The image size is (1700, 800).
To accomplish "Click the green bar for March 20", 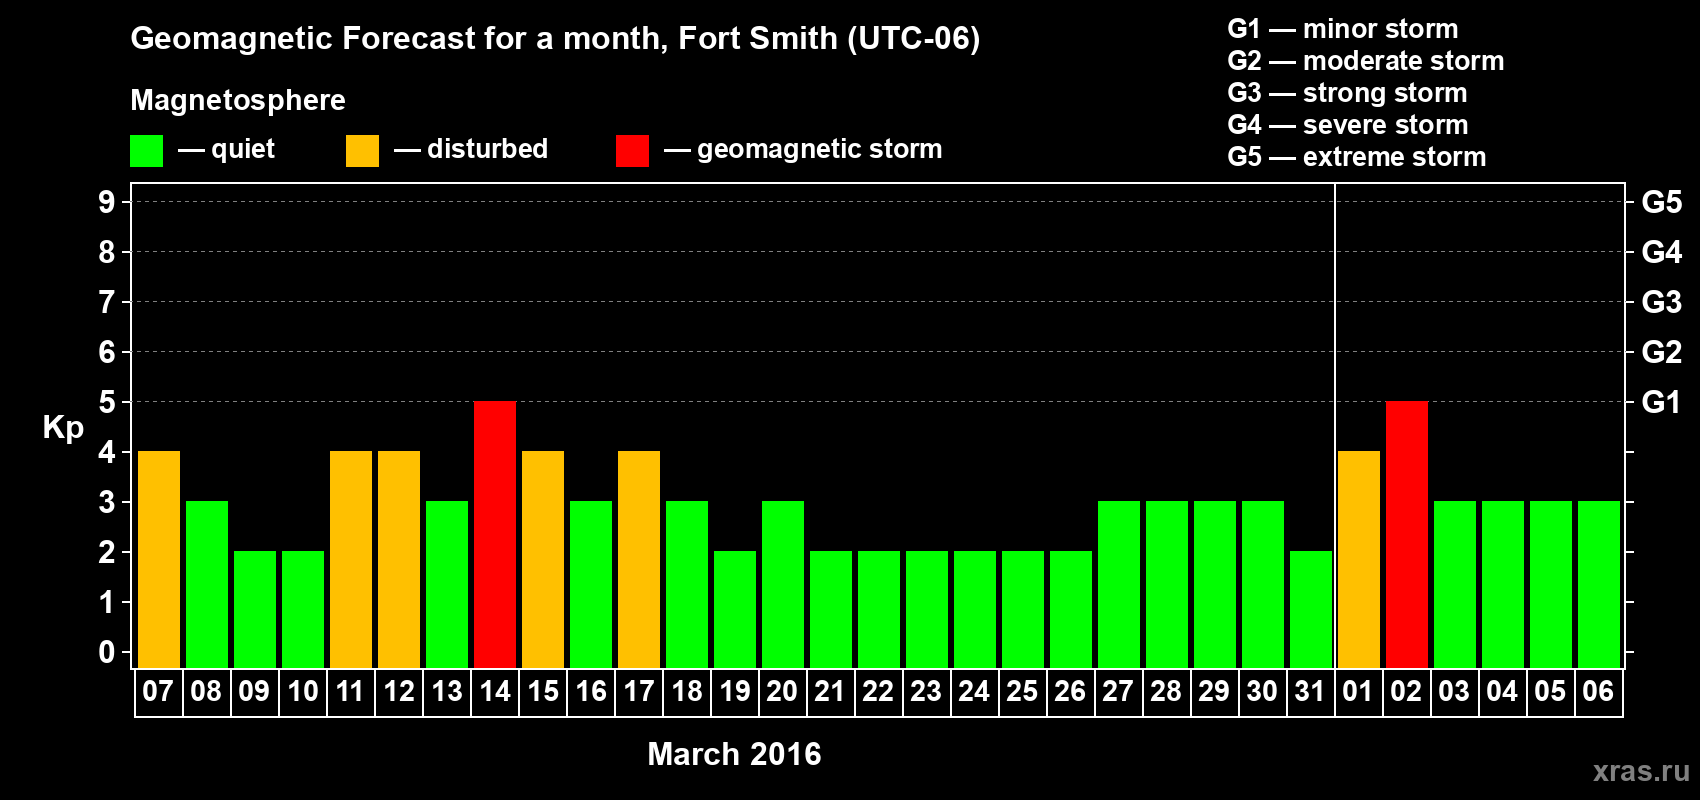I will [x=783, y=584].
